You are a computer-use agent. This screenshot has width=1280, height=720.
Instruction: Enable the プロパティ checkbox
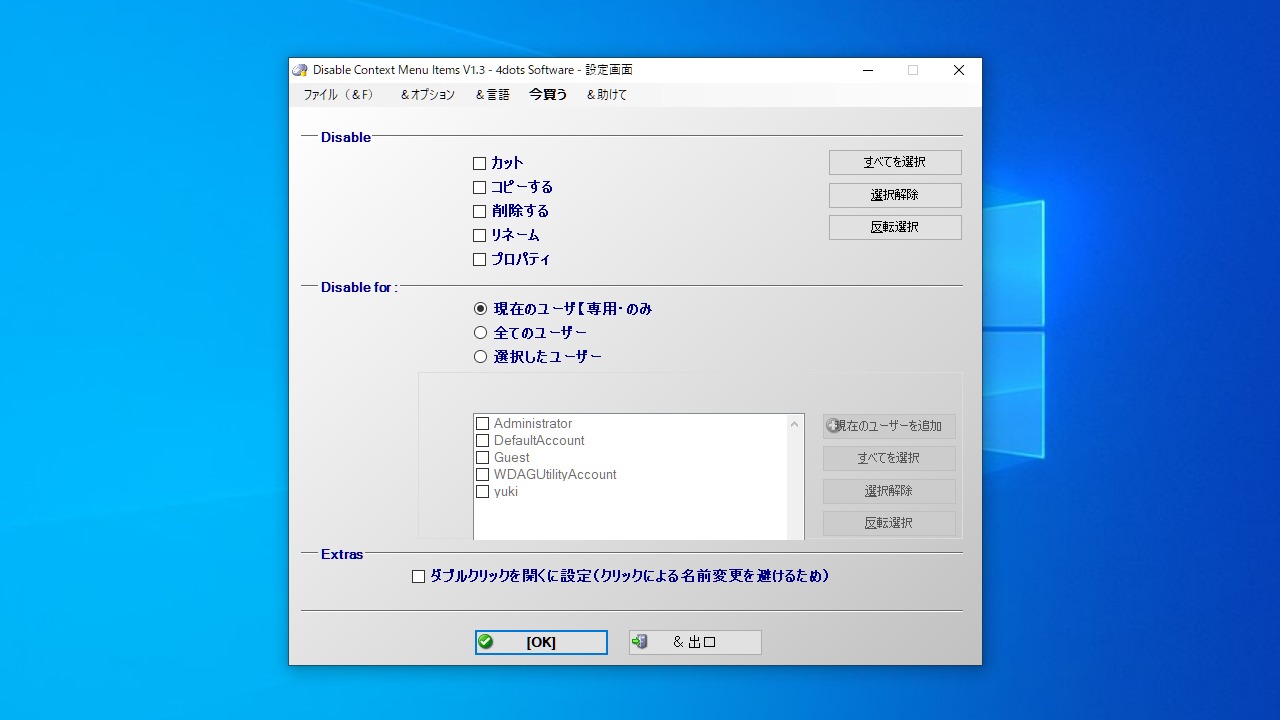pos(480,259)
